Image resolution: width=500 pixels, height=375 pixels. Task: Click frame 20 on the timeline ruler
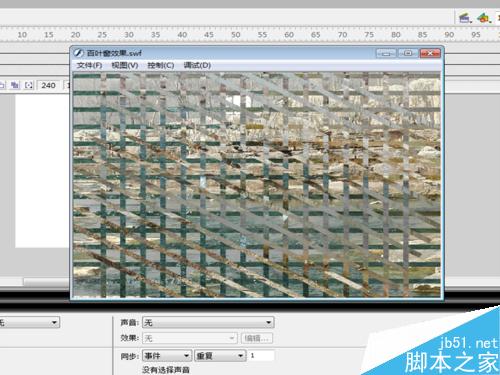pyautogui.click(x=75, y=35)
